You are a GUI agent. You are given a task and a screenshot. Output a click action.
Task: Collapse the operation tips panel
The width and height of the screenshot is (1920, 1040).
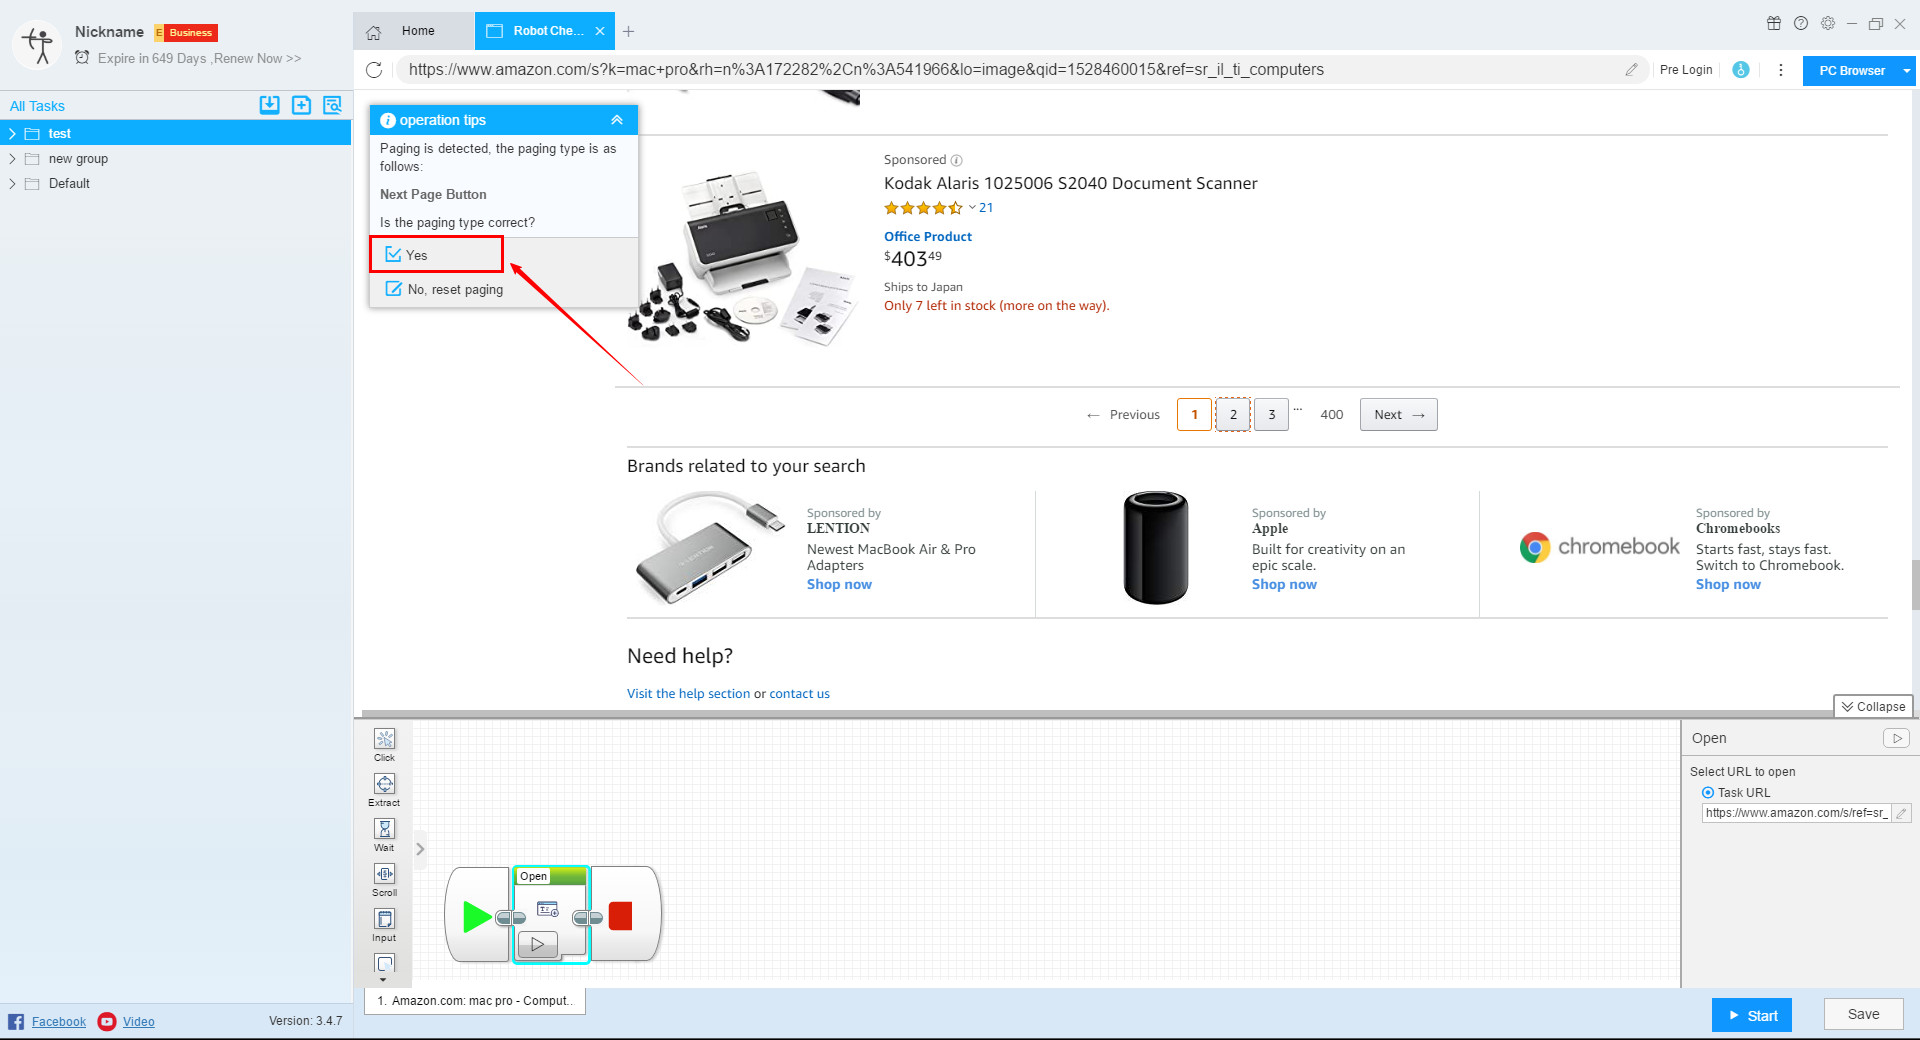point(617,120)
